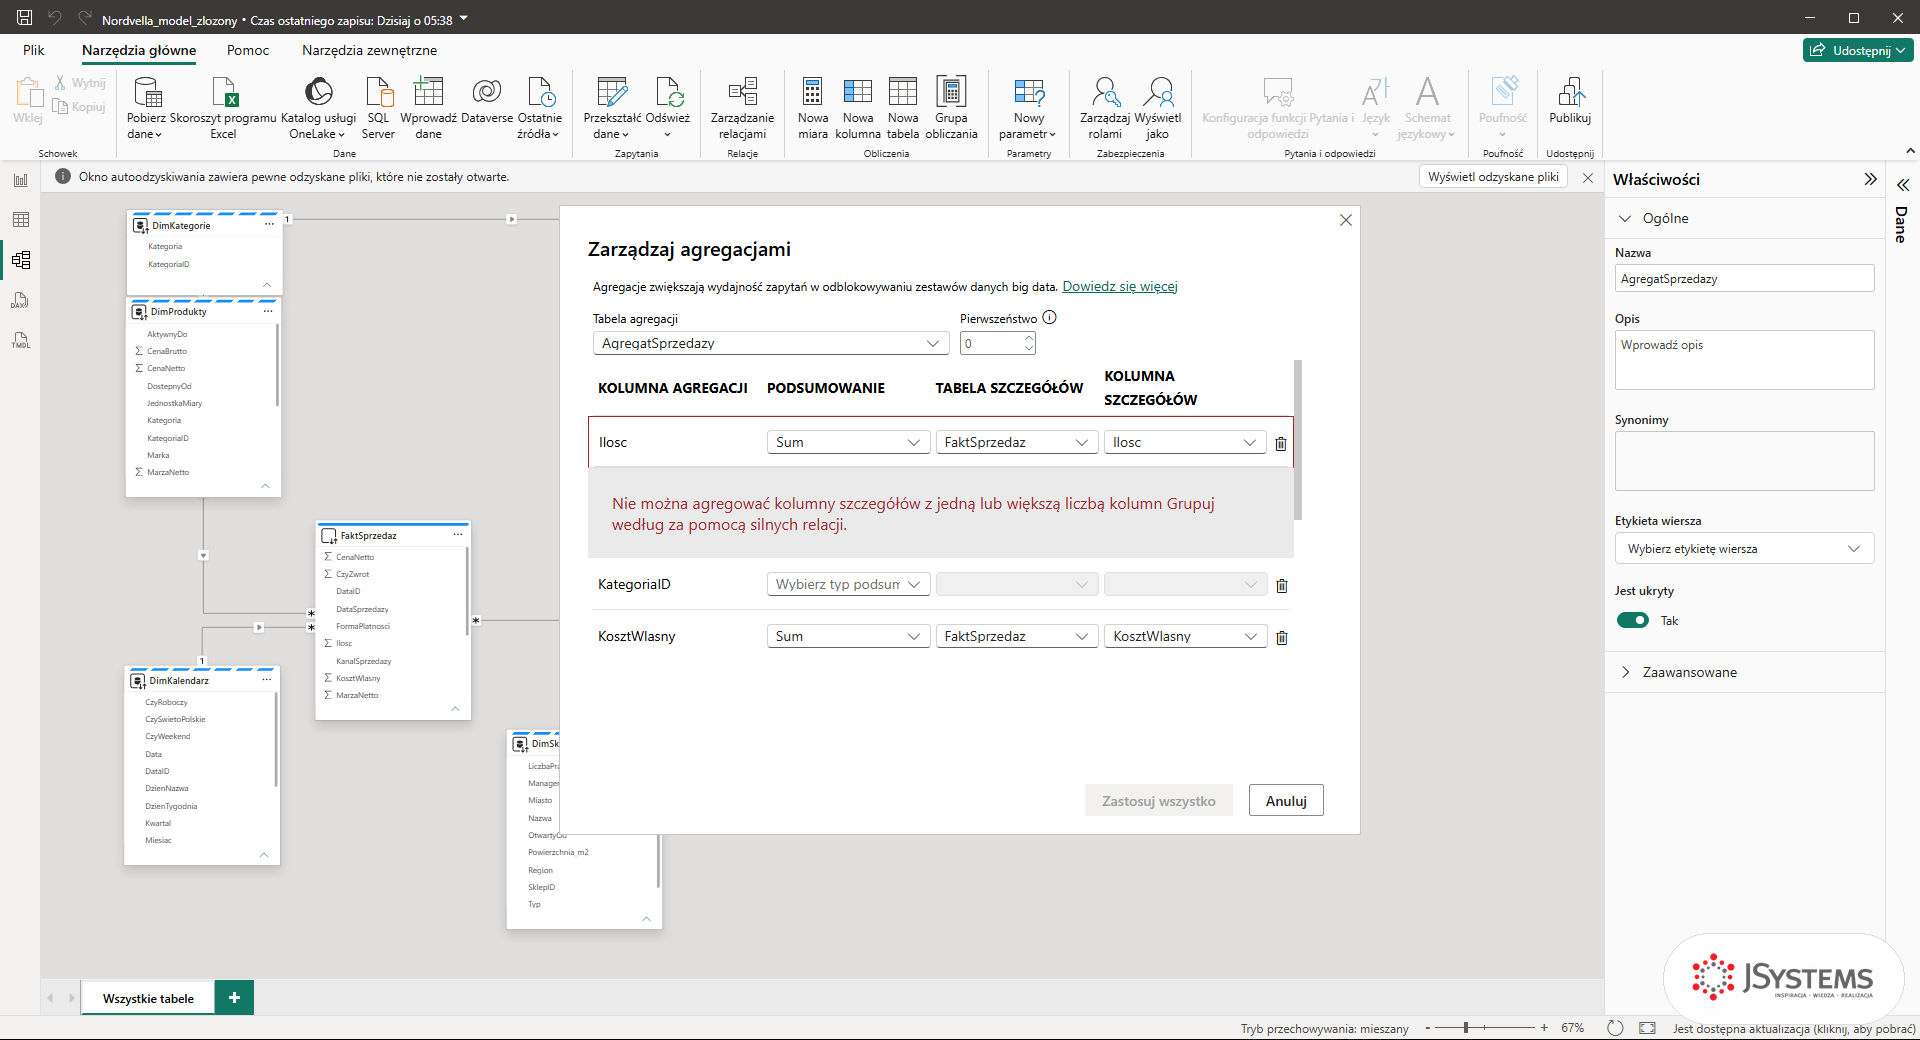
Task: Create Nowa miara from ribbon
Action: pyautogui.click(x=813, y=108)
